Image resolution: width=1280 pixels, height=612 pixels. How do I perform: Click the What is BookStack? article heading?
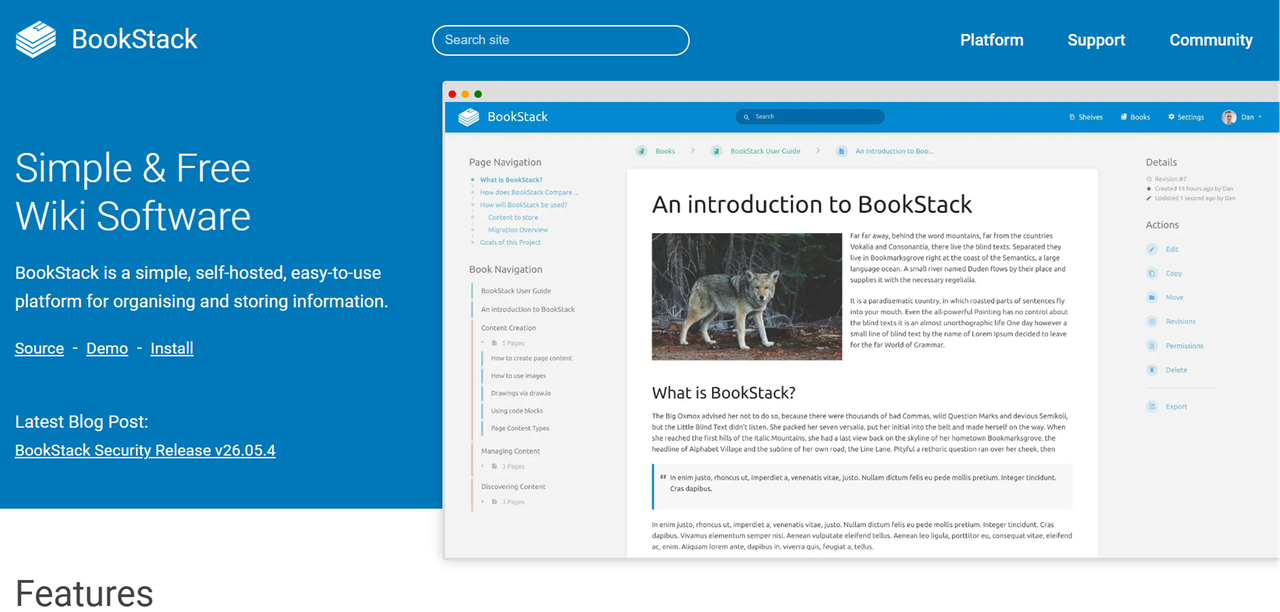(x=724, y=392)
